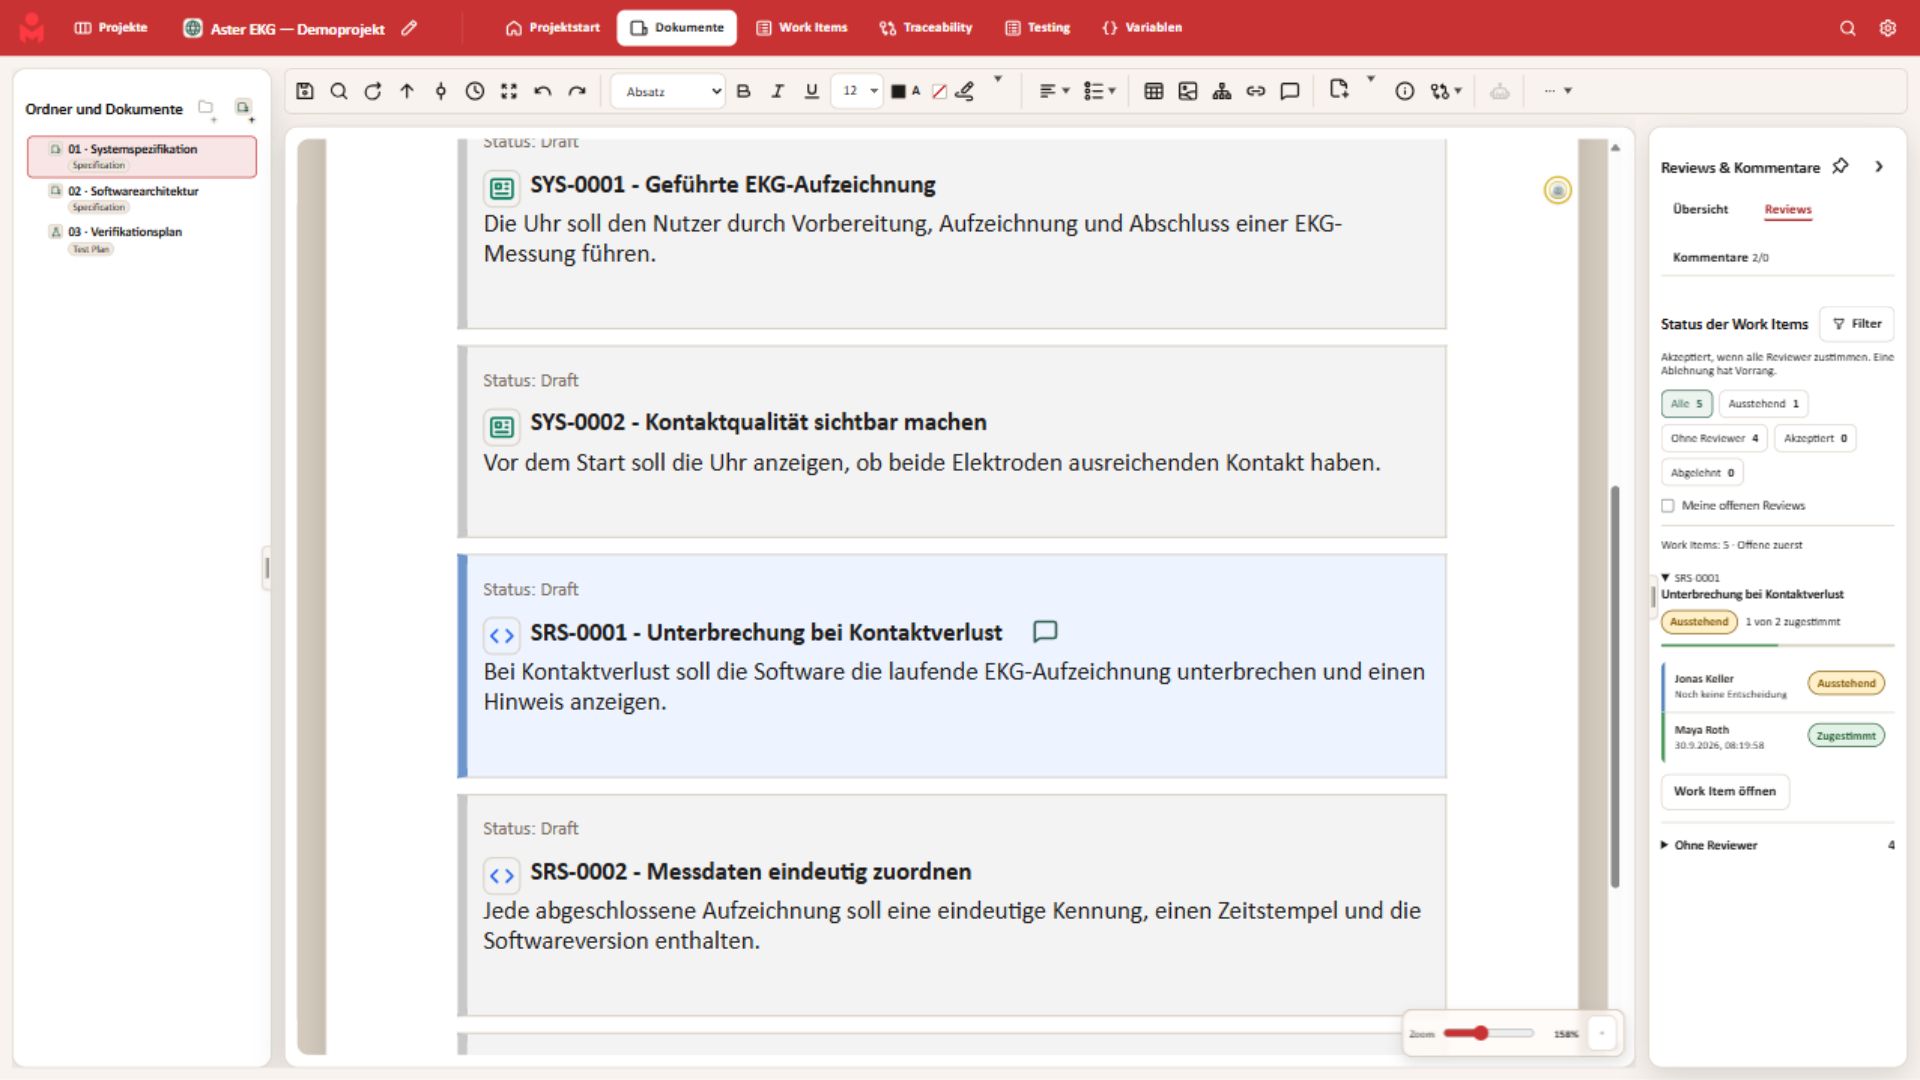Toggle italic formatting
This screenshot has width=1920, height=1080.
pos(777,91)
